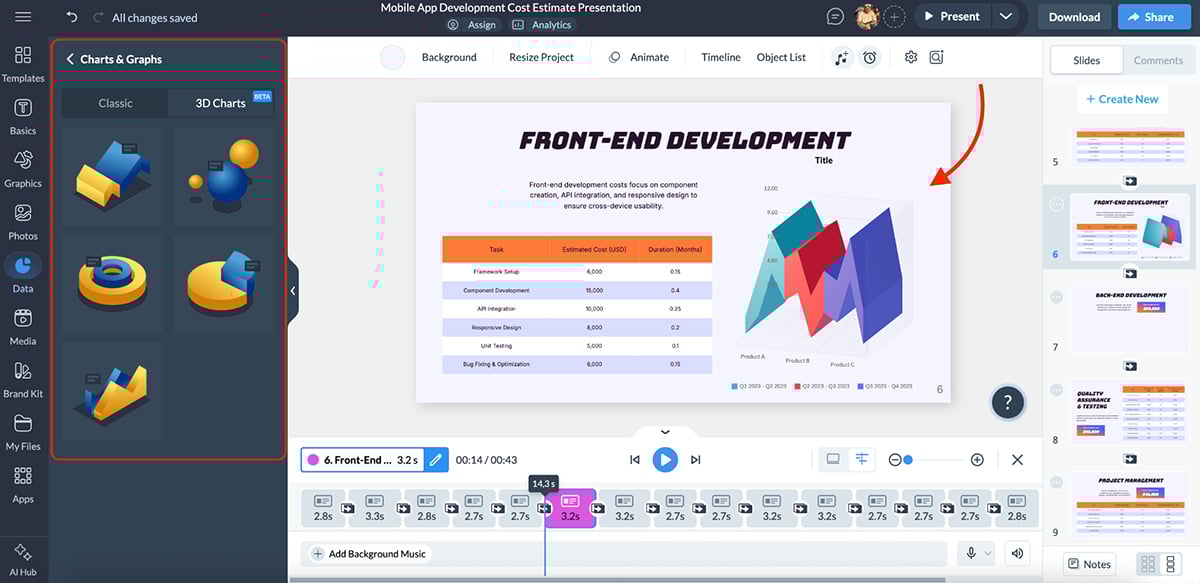Switch to the Comments tab
The height and width of the screenshot is (583, 1200).
tap(1157, 60)
